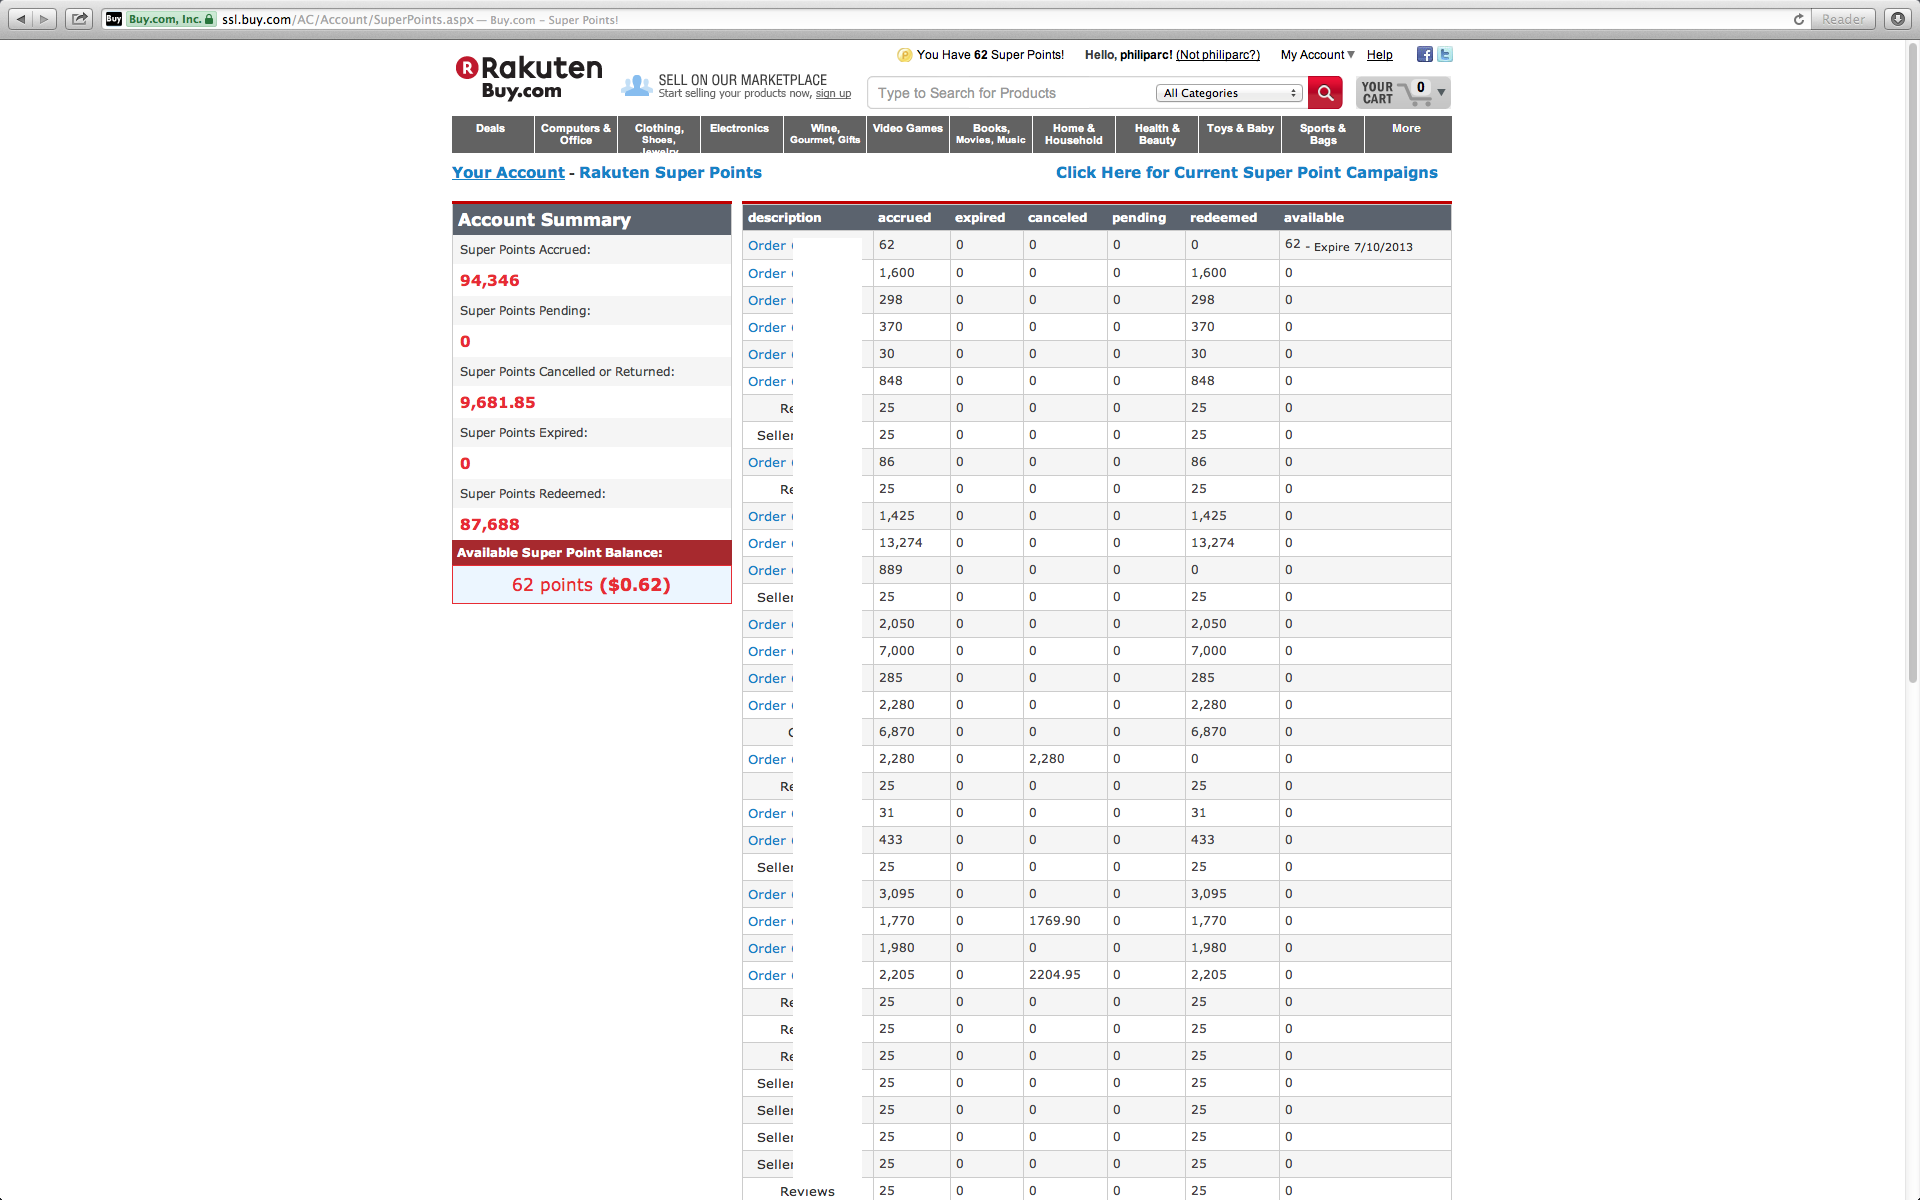Click the Rakuten Buy.com logo
The image size is (1920, 1200).
[x=529, y=78]
